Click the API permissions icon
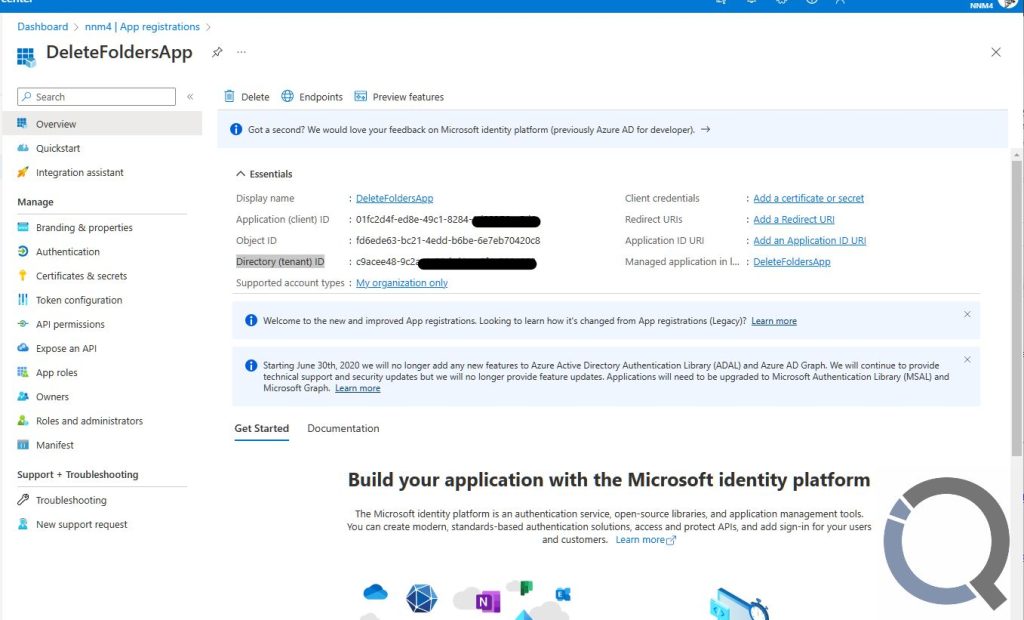The height and width of the screenshot is (620, 1024). coord(23,324)
